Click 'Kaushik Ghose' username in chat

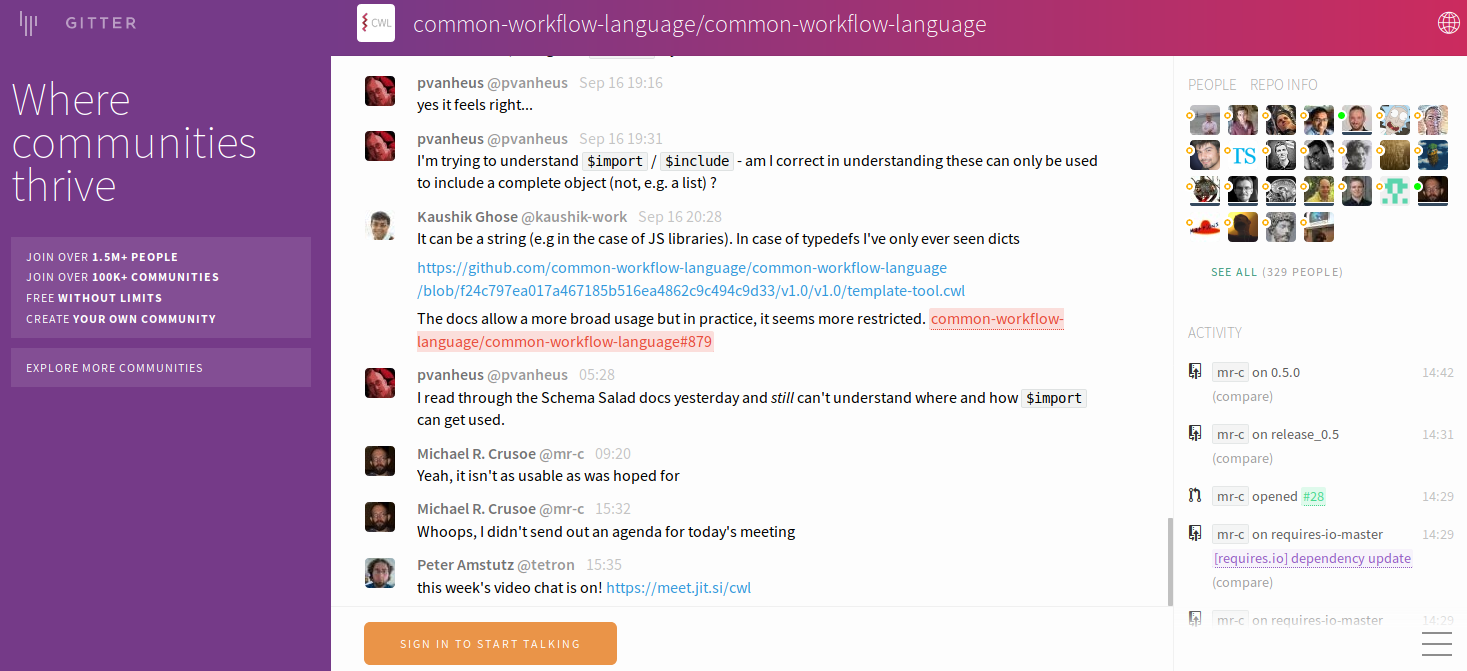(x=467, y=216)
